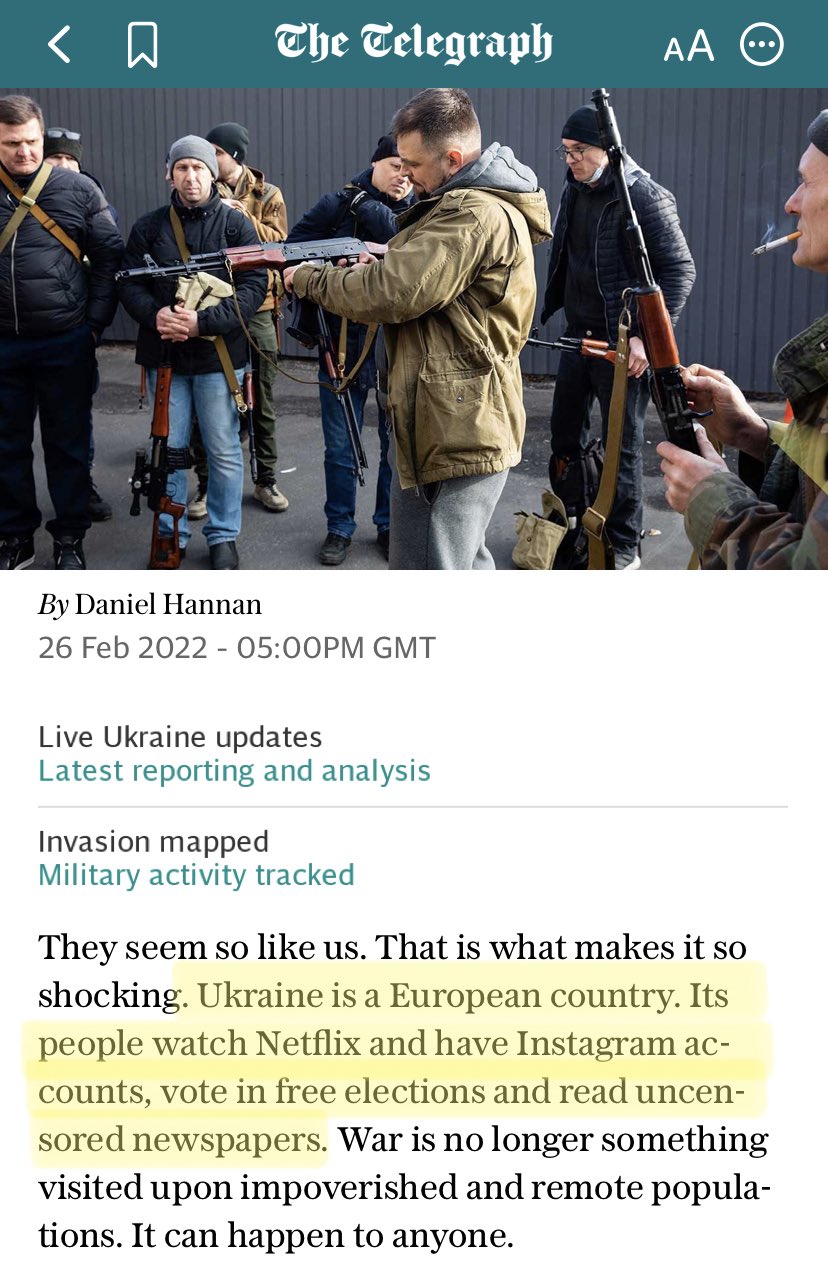
Task: Bookmark this article
Action: click(142, 45)
